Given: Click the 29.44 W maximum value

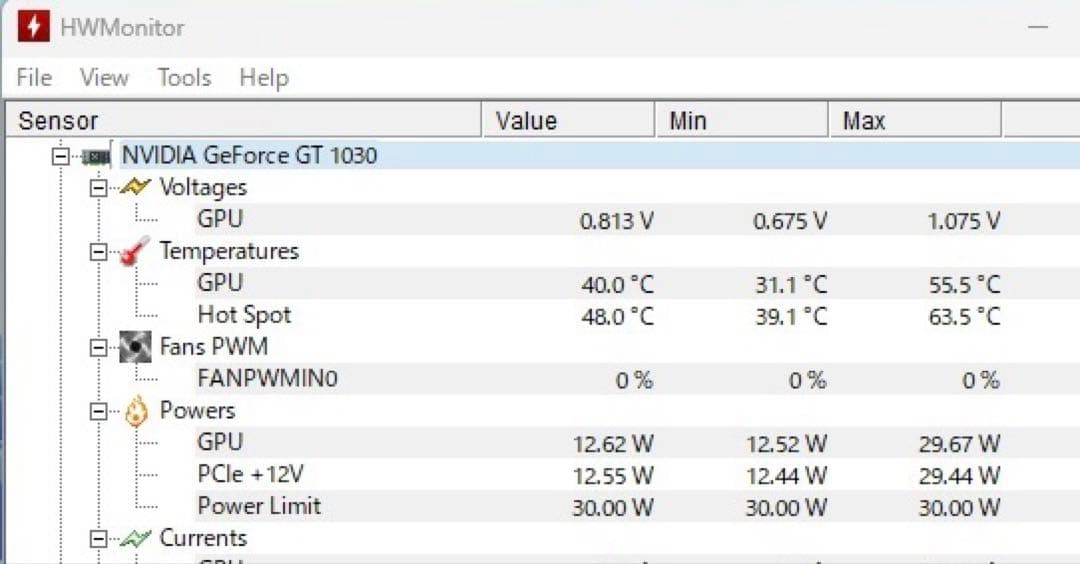Looking at the screenshot, I should click(959, 476).
